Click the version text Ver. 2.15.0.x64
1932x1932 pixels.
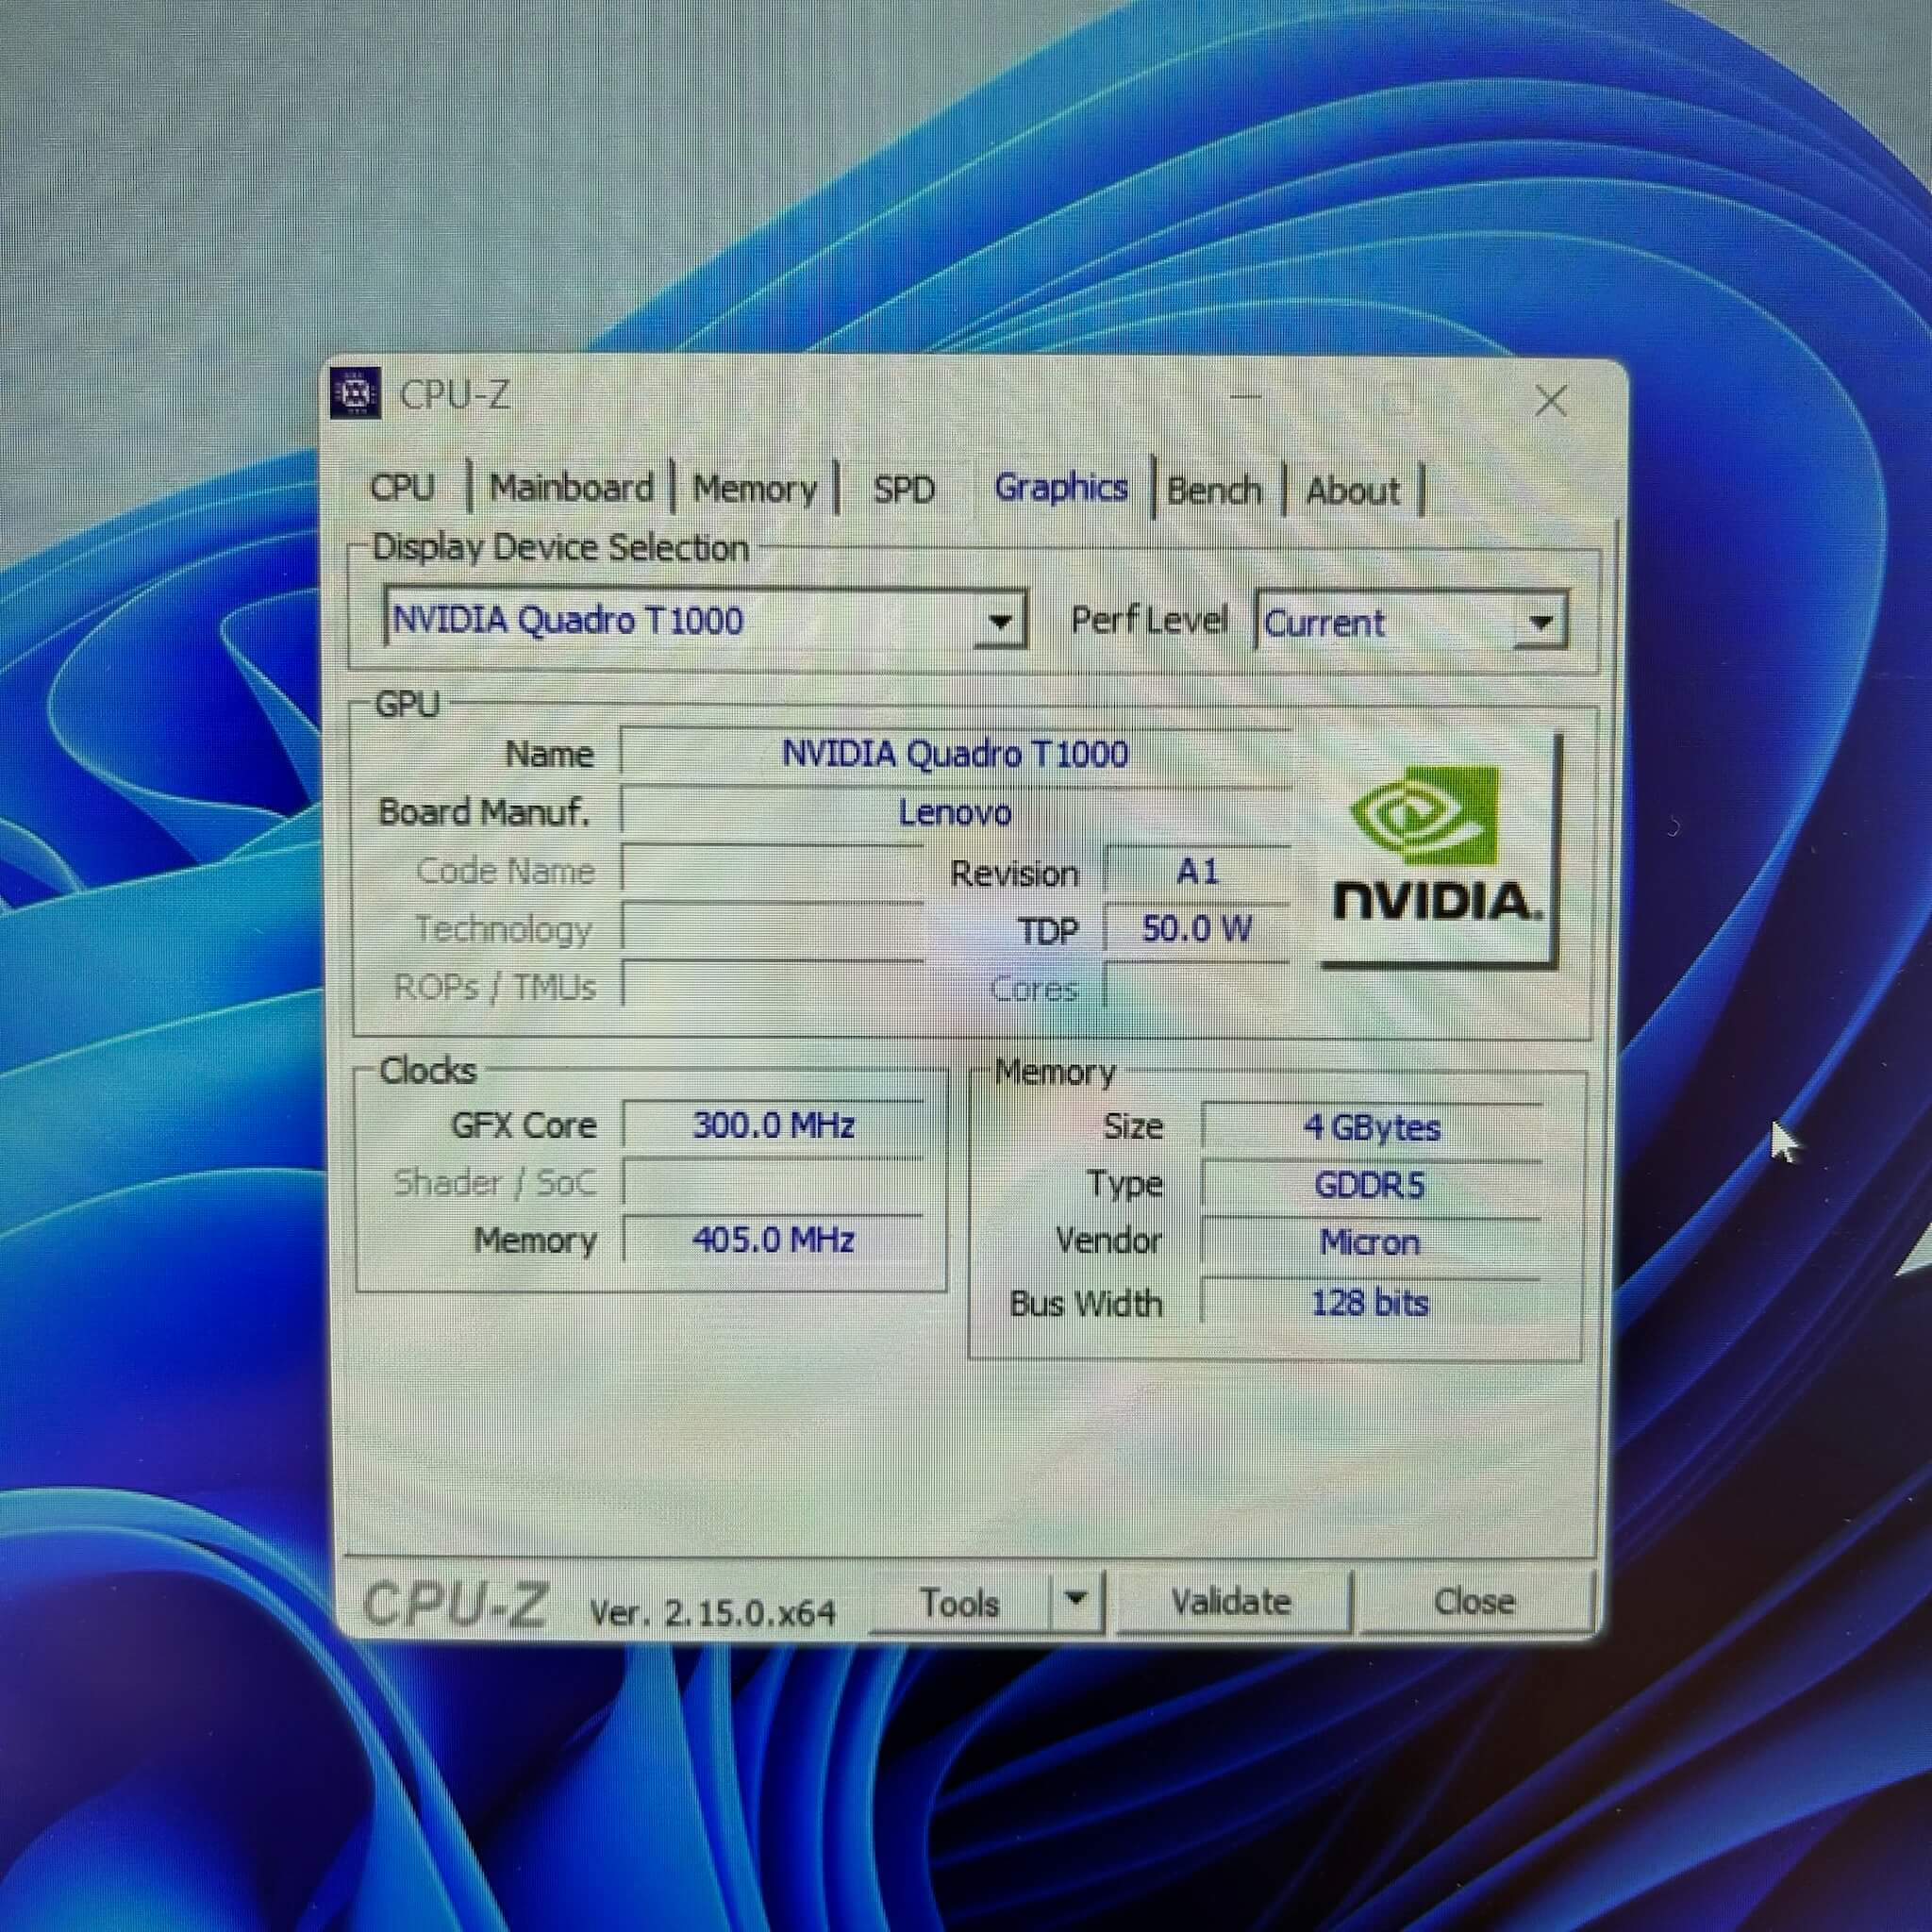[x=712, y=1612]
